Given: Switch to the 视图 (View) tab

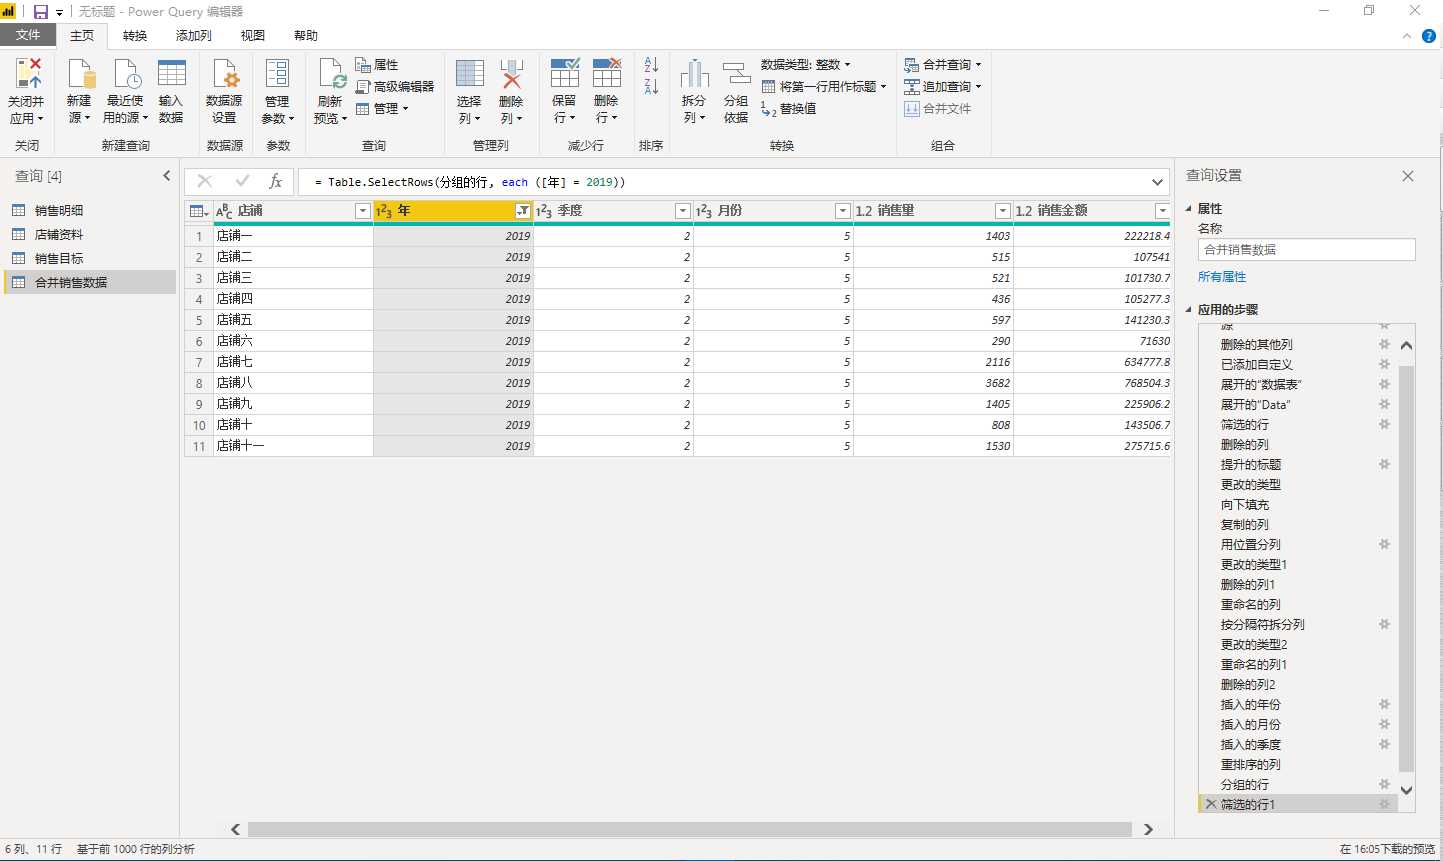Looking at the screenshot, I should (253, 35).
